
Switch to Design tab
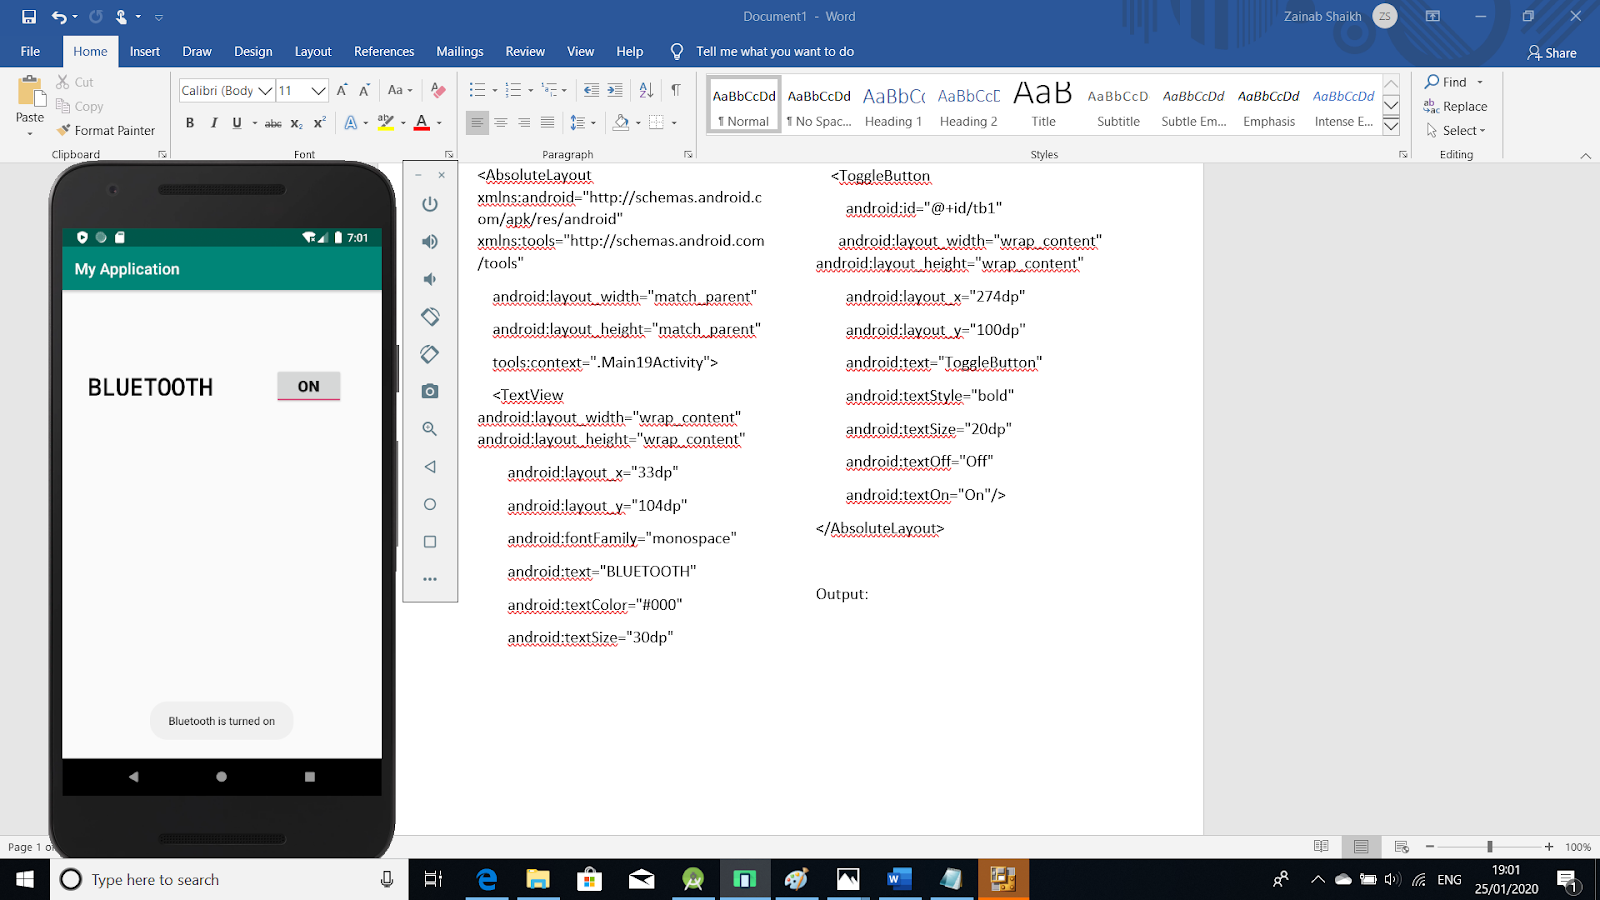[x=253, y=51]
